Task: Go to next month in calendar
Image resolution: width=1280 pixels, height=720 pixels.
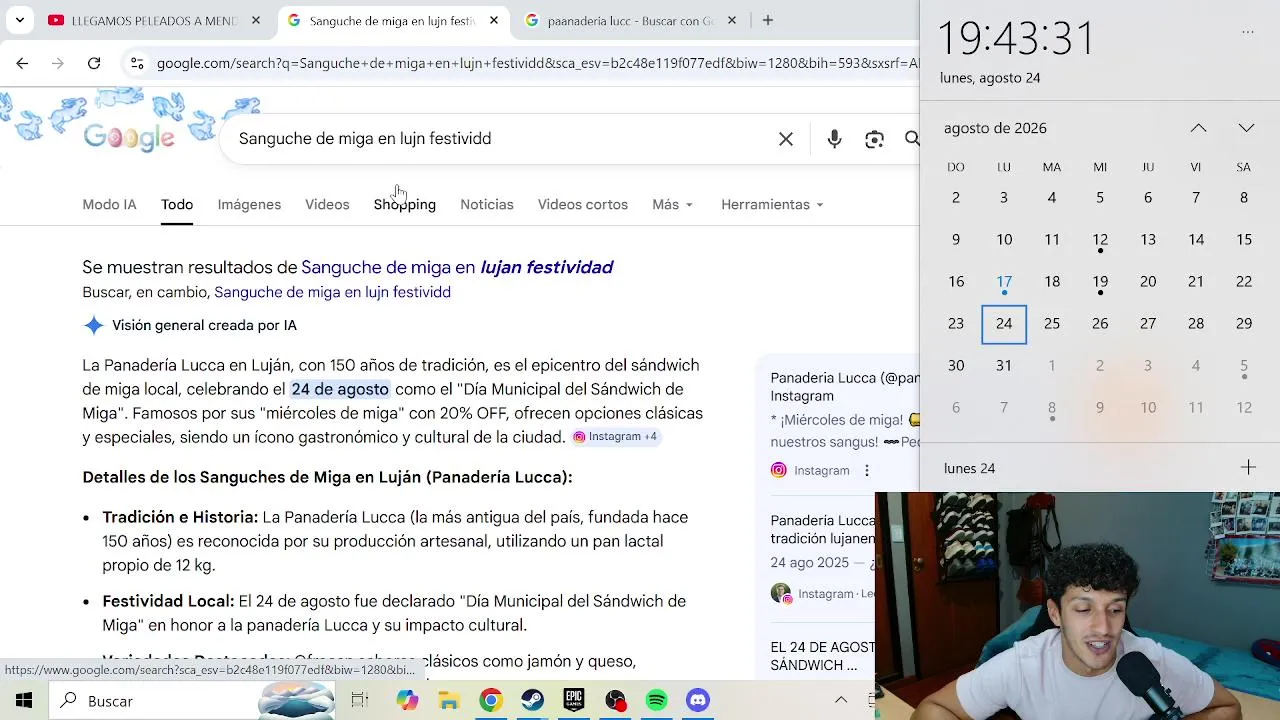Action: (1246, 128)
